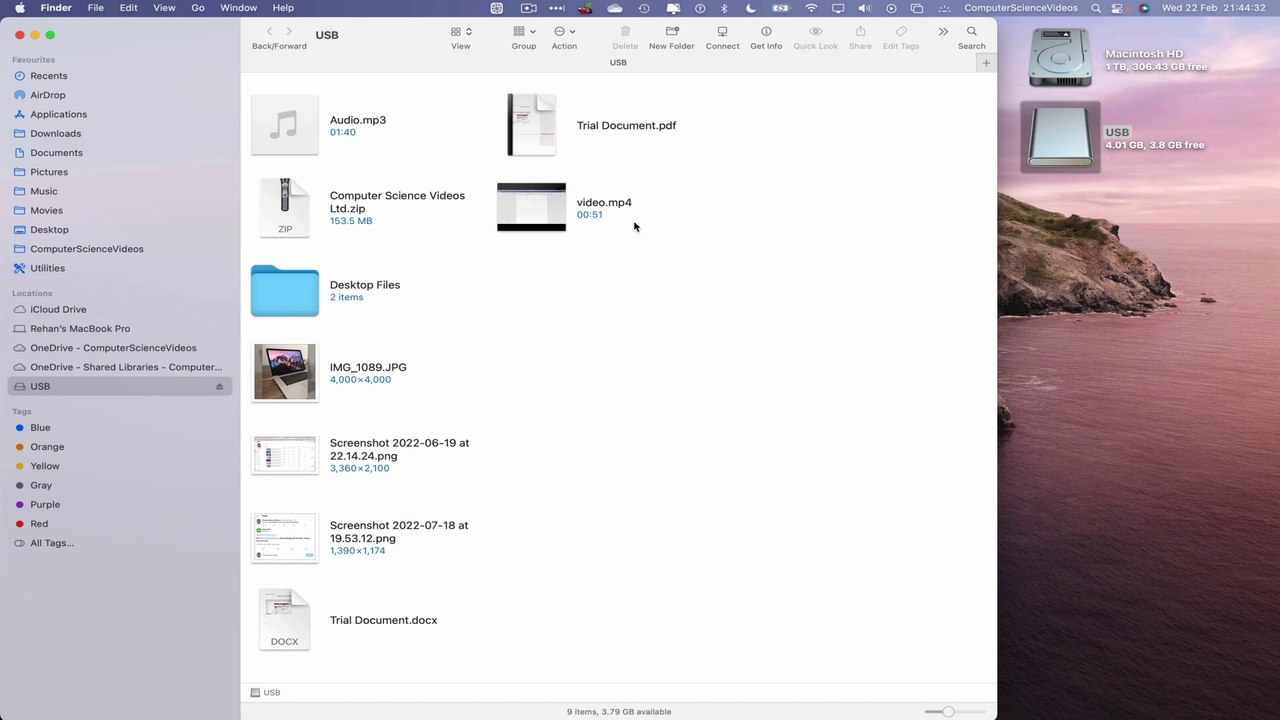Open Wi-Fi status in menu bar
Screen dimensions: 1280x720
pyautogui.click(x=811, y=8)
